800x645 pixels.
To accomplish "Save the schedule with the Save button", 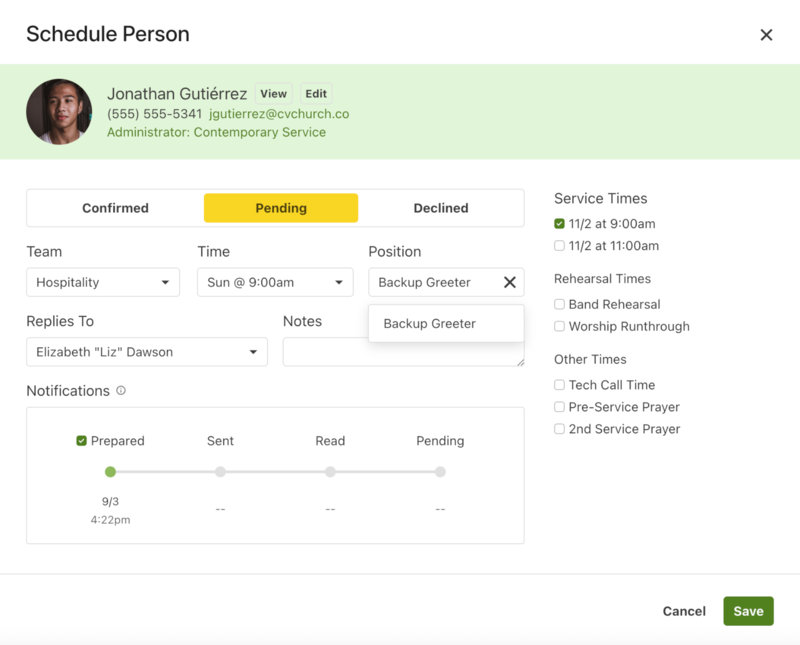I will (x=748, y=611).
